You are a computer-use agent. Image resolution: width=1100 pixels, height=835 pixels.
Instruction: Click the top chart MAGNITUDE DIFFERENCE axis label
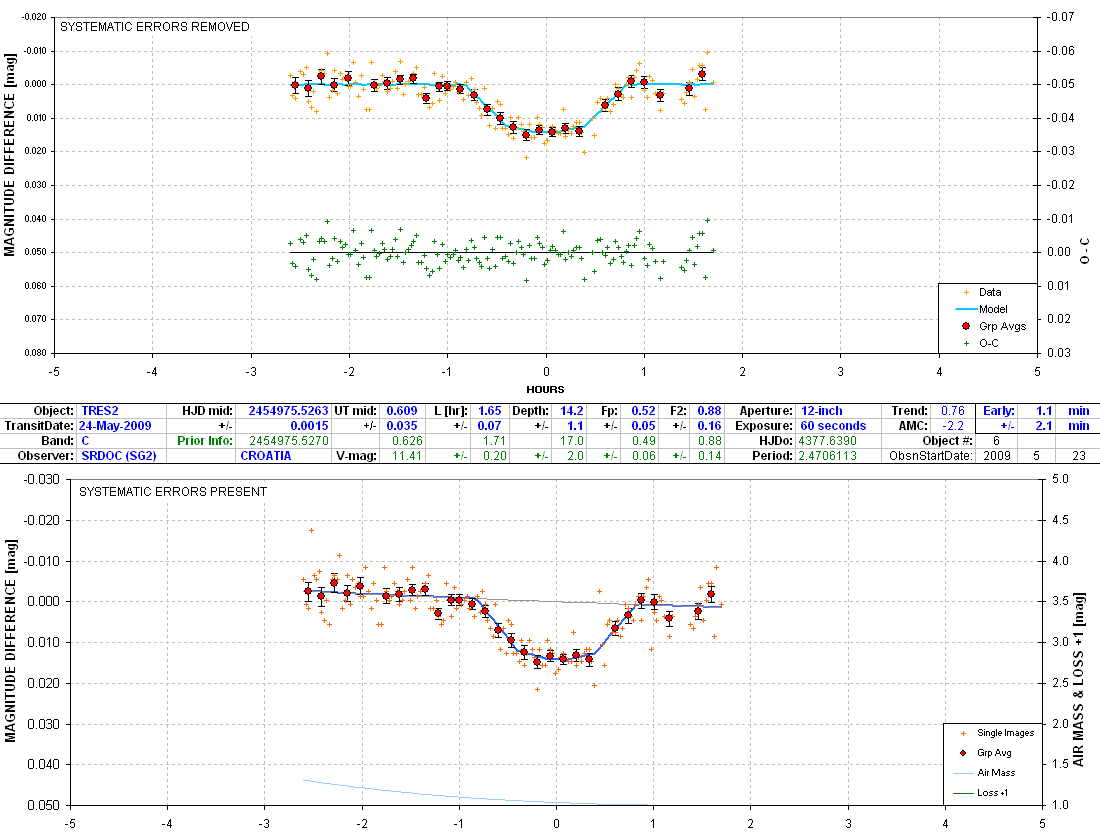click(x=9, y=154)
